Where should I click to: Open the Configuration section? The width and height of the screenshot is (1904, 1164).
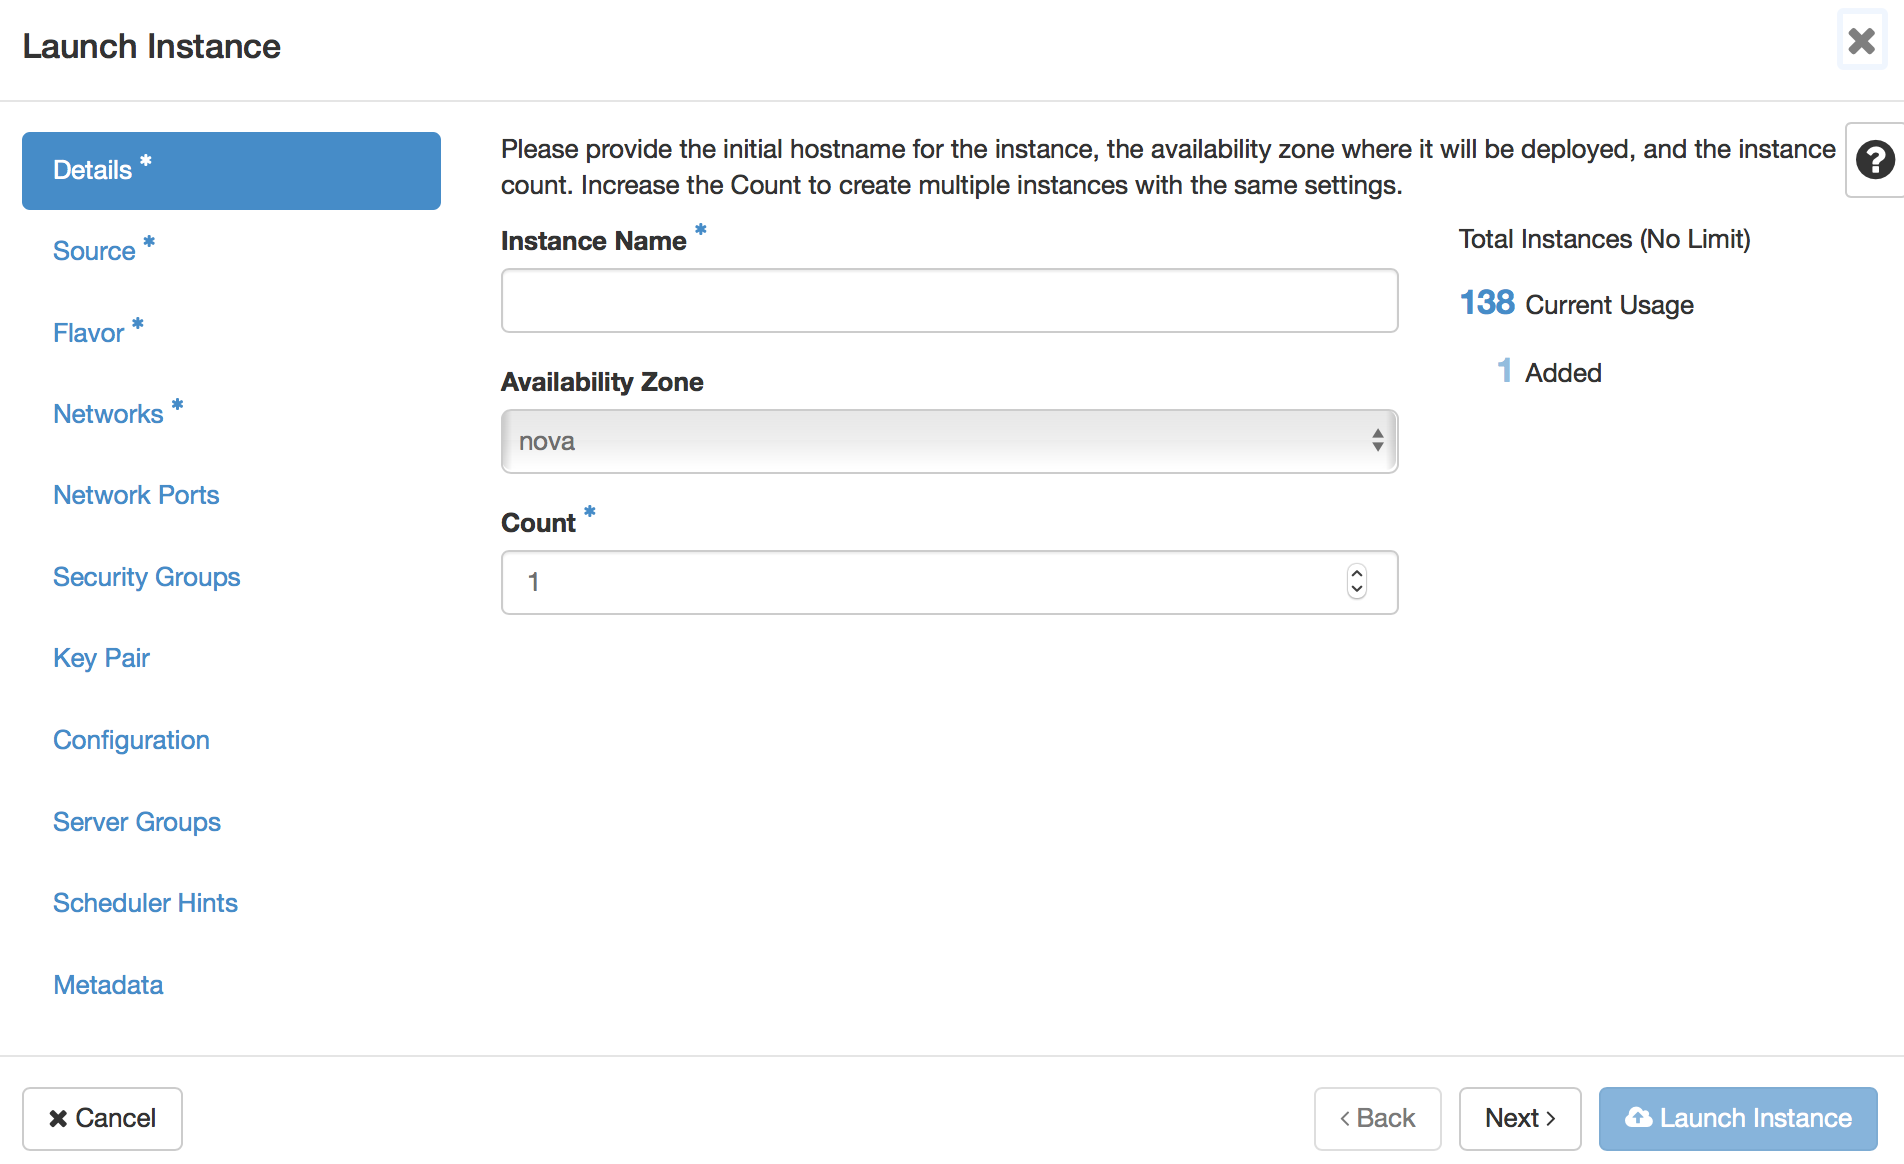click(x=131, y=740)
